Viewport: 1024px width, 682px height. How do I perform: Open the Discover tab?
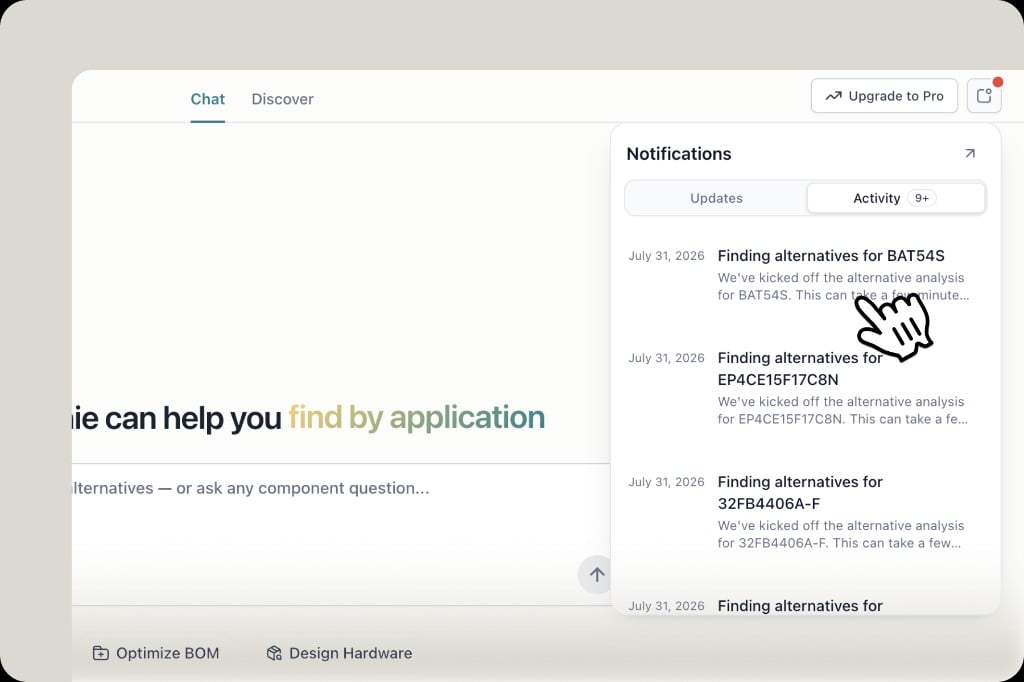(x=282, y=99)
